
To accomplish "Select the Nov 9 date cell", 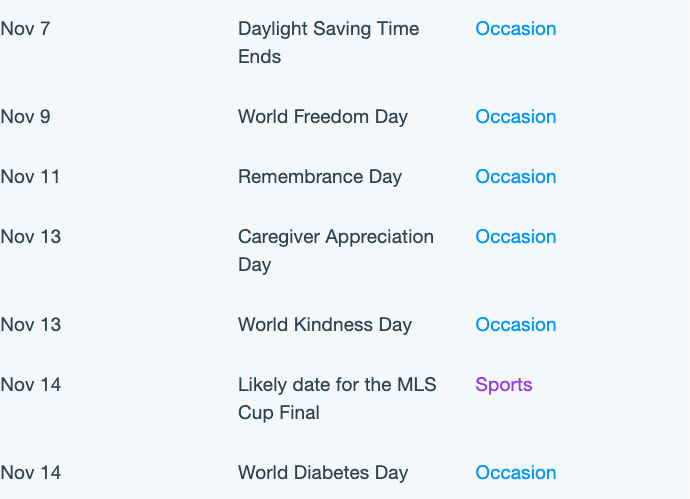I will [26, 117].
